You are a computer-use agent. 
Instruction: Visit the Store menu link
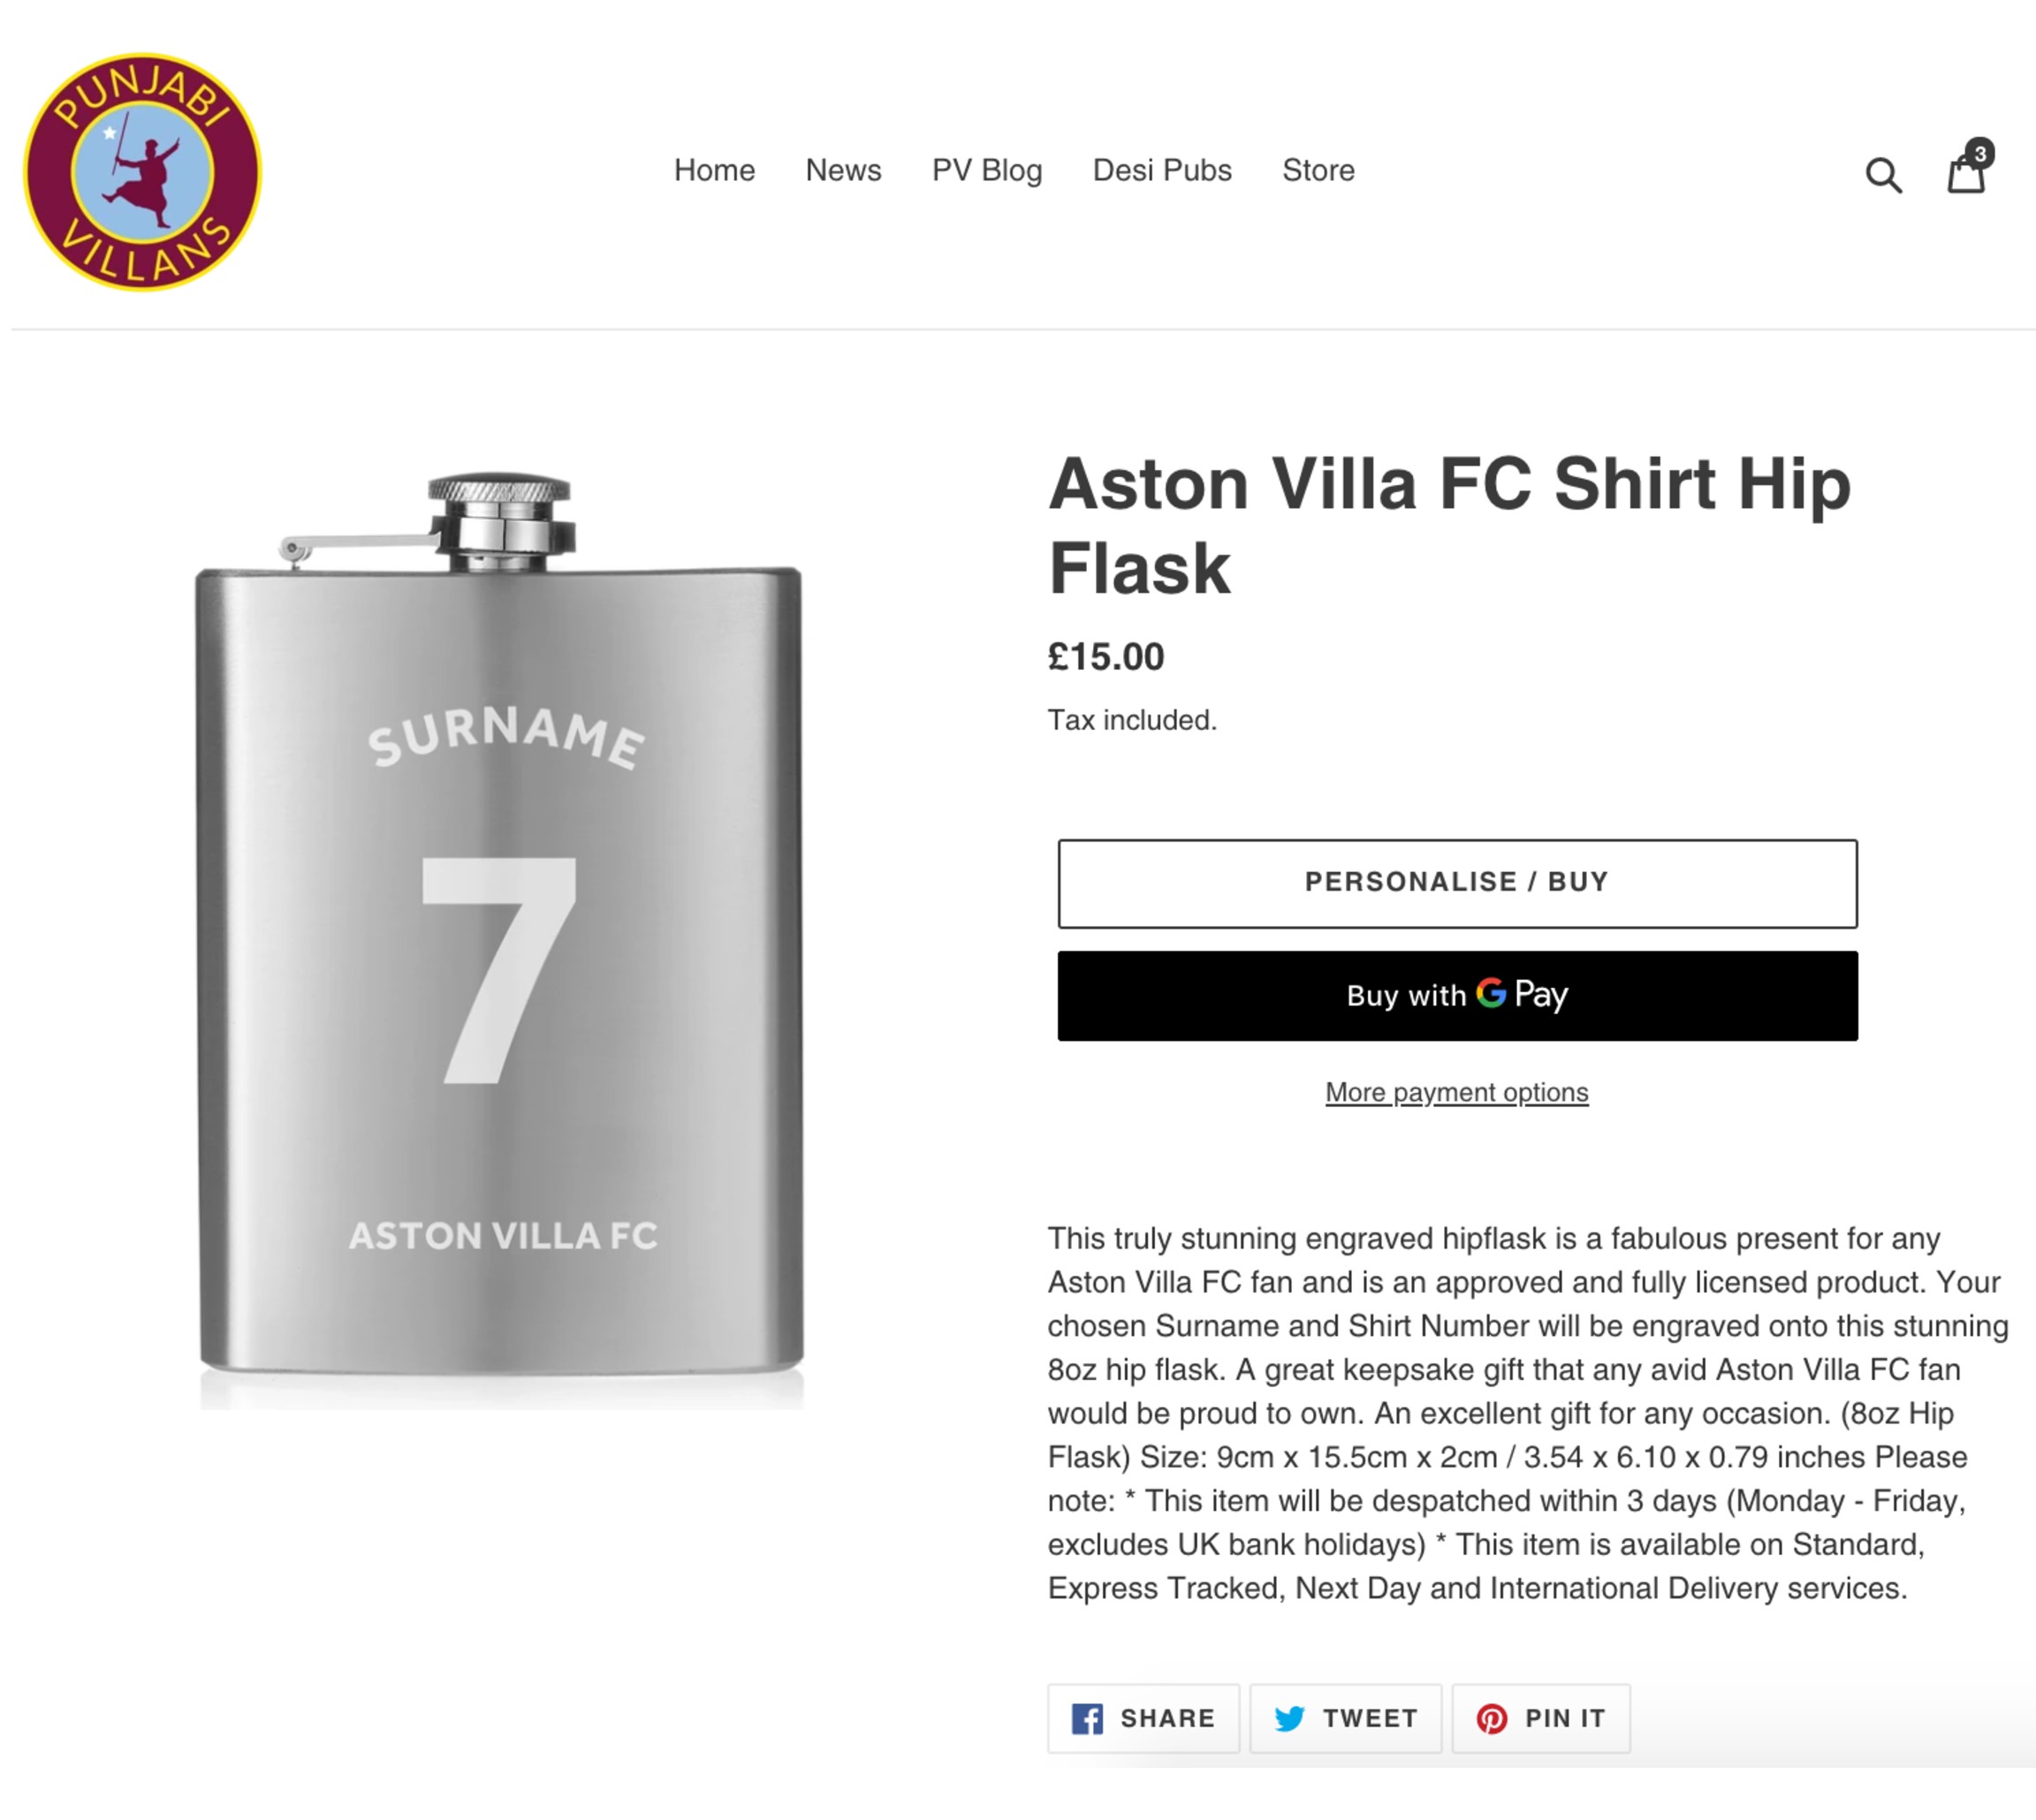pos(1318,170)
